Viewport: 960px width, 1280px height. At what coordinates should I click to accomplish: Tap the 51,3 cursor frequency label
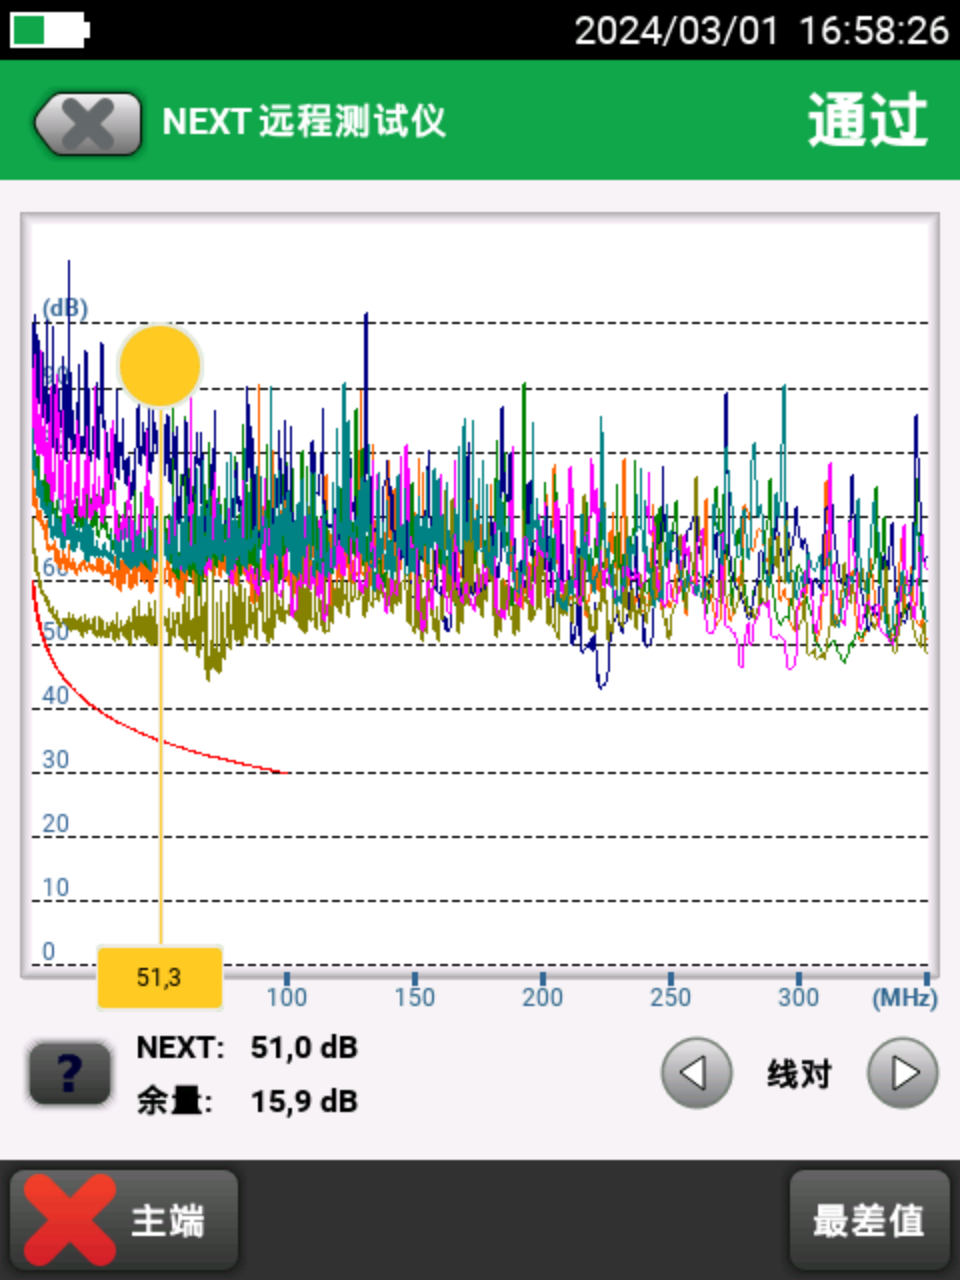pos(159,977)
